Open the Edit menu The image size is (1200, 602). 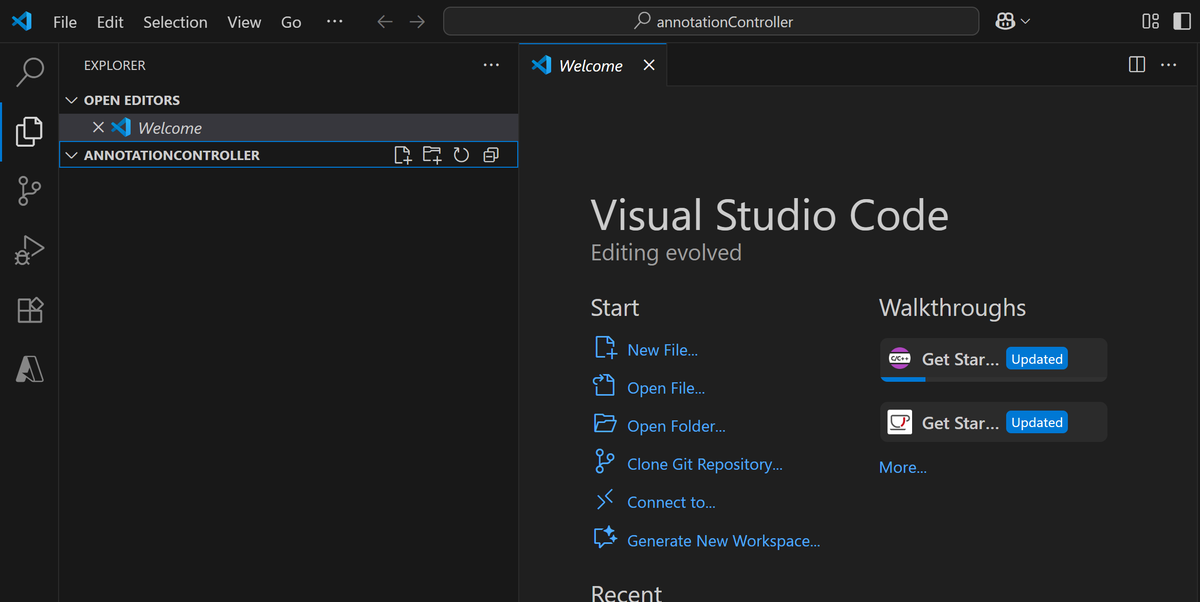[x=110, y=22]
